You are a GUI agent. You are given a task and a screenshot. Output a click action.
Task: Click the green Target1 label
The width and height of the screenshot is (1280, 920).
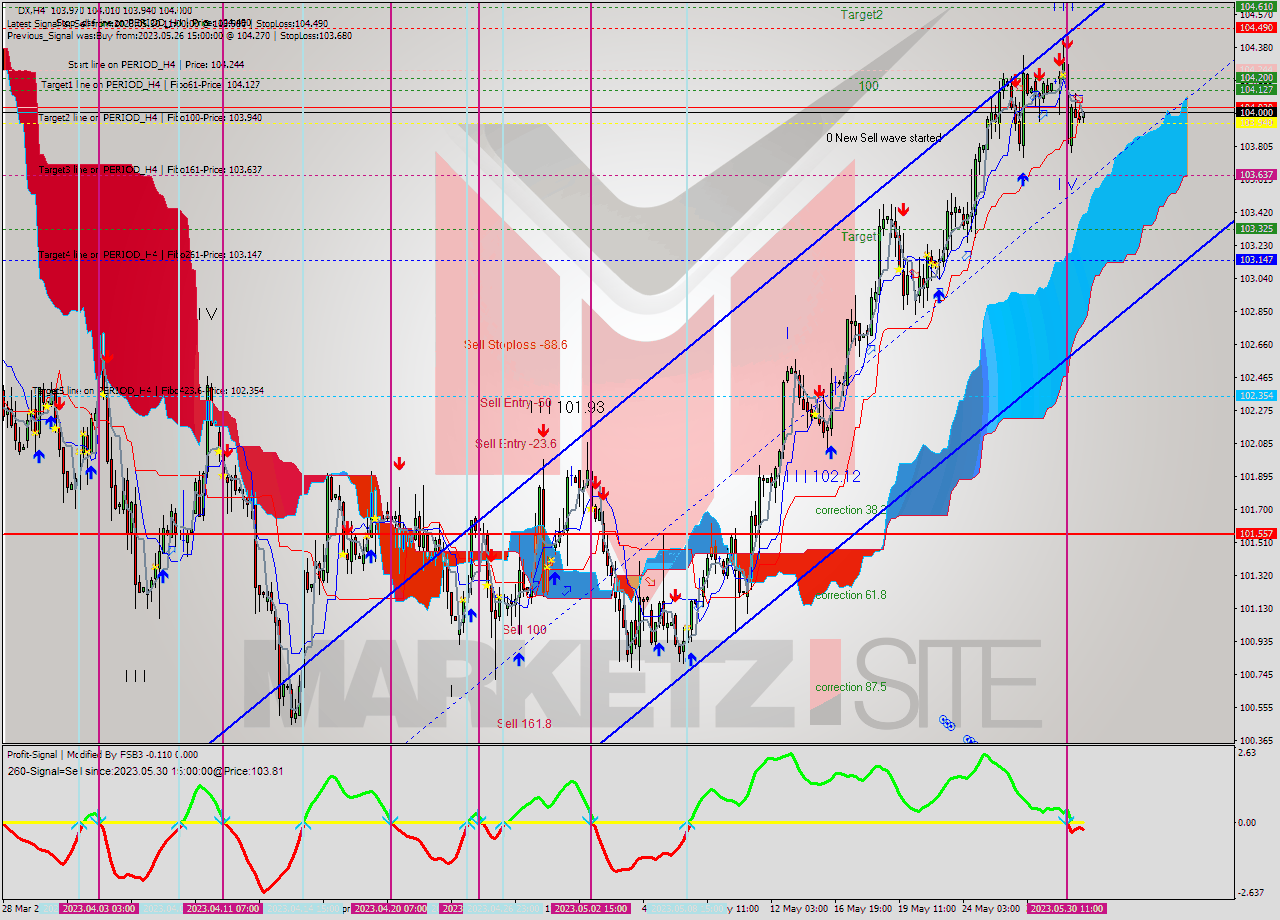pyautogui.click(x=860, y=237)
